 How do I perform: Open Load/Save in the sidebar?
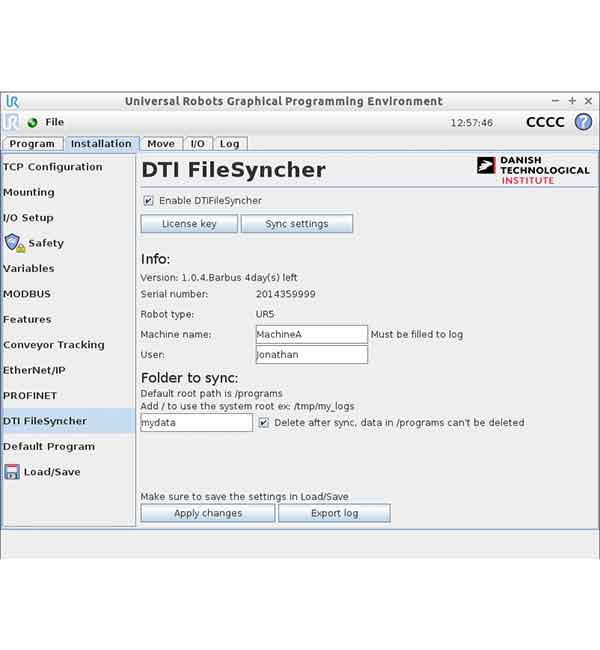pyautogui.click(x=68, y=472)
